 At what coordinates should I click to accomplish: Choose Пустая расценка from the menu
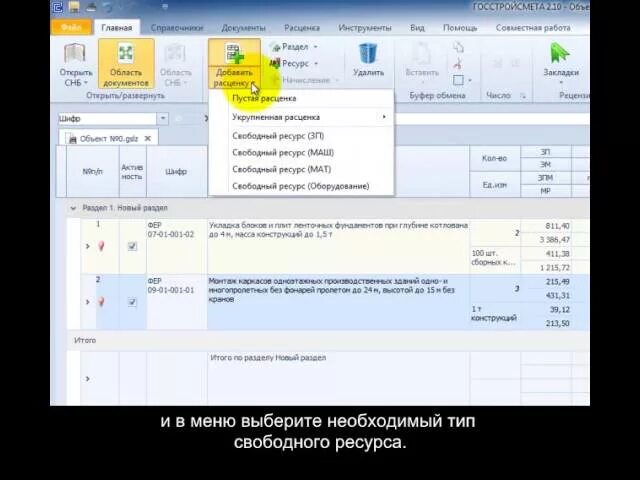301,98
